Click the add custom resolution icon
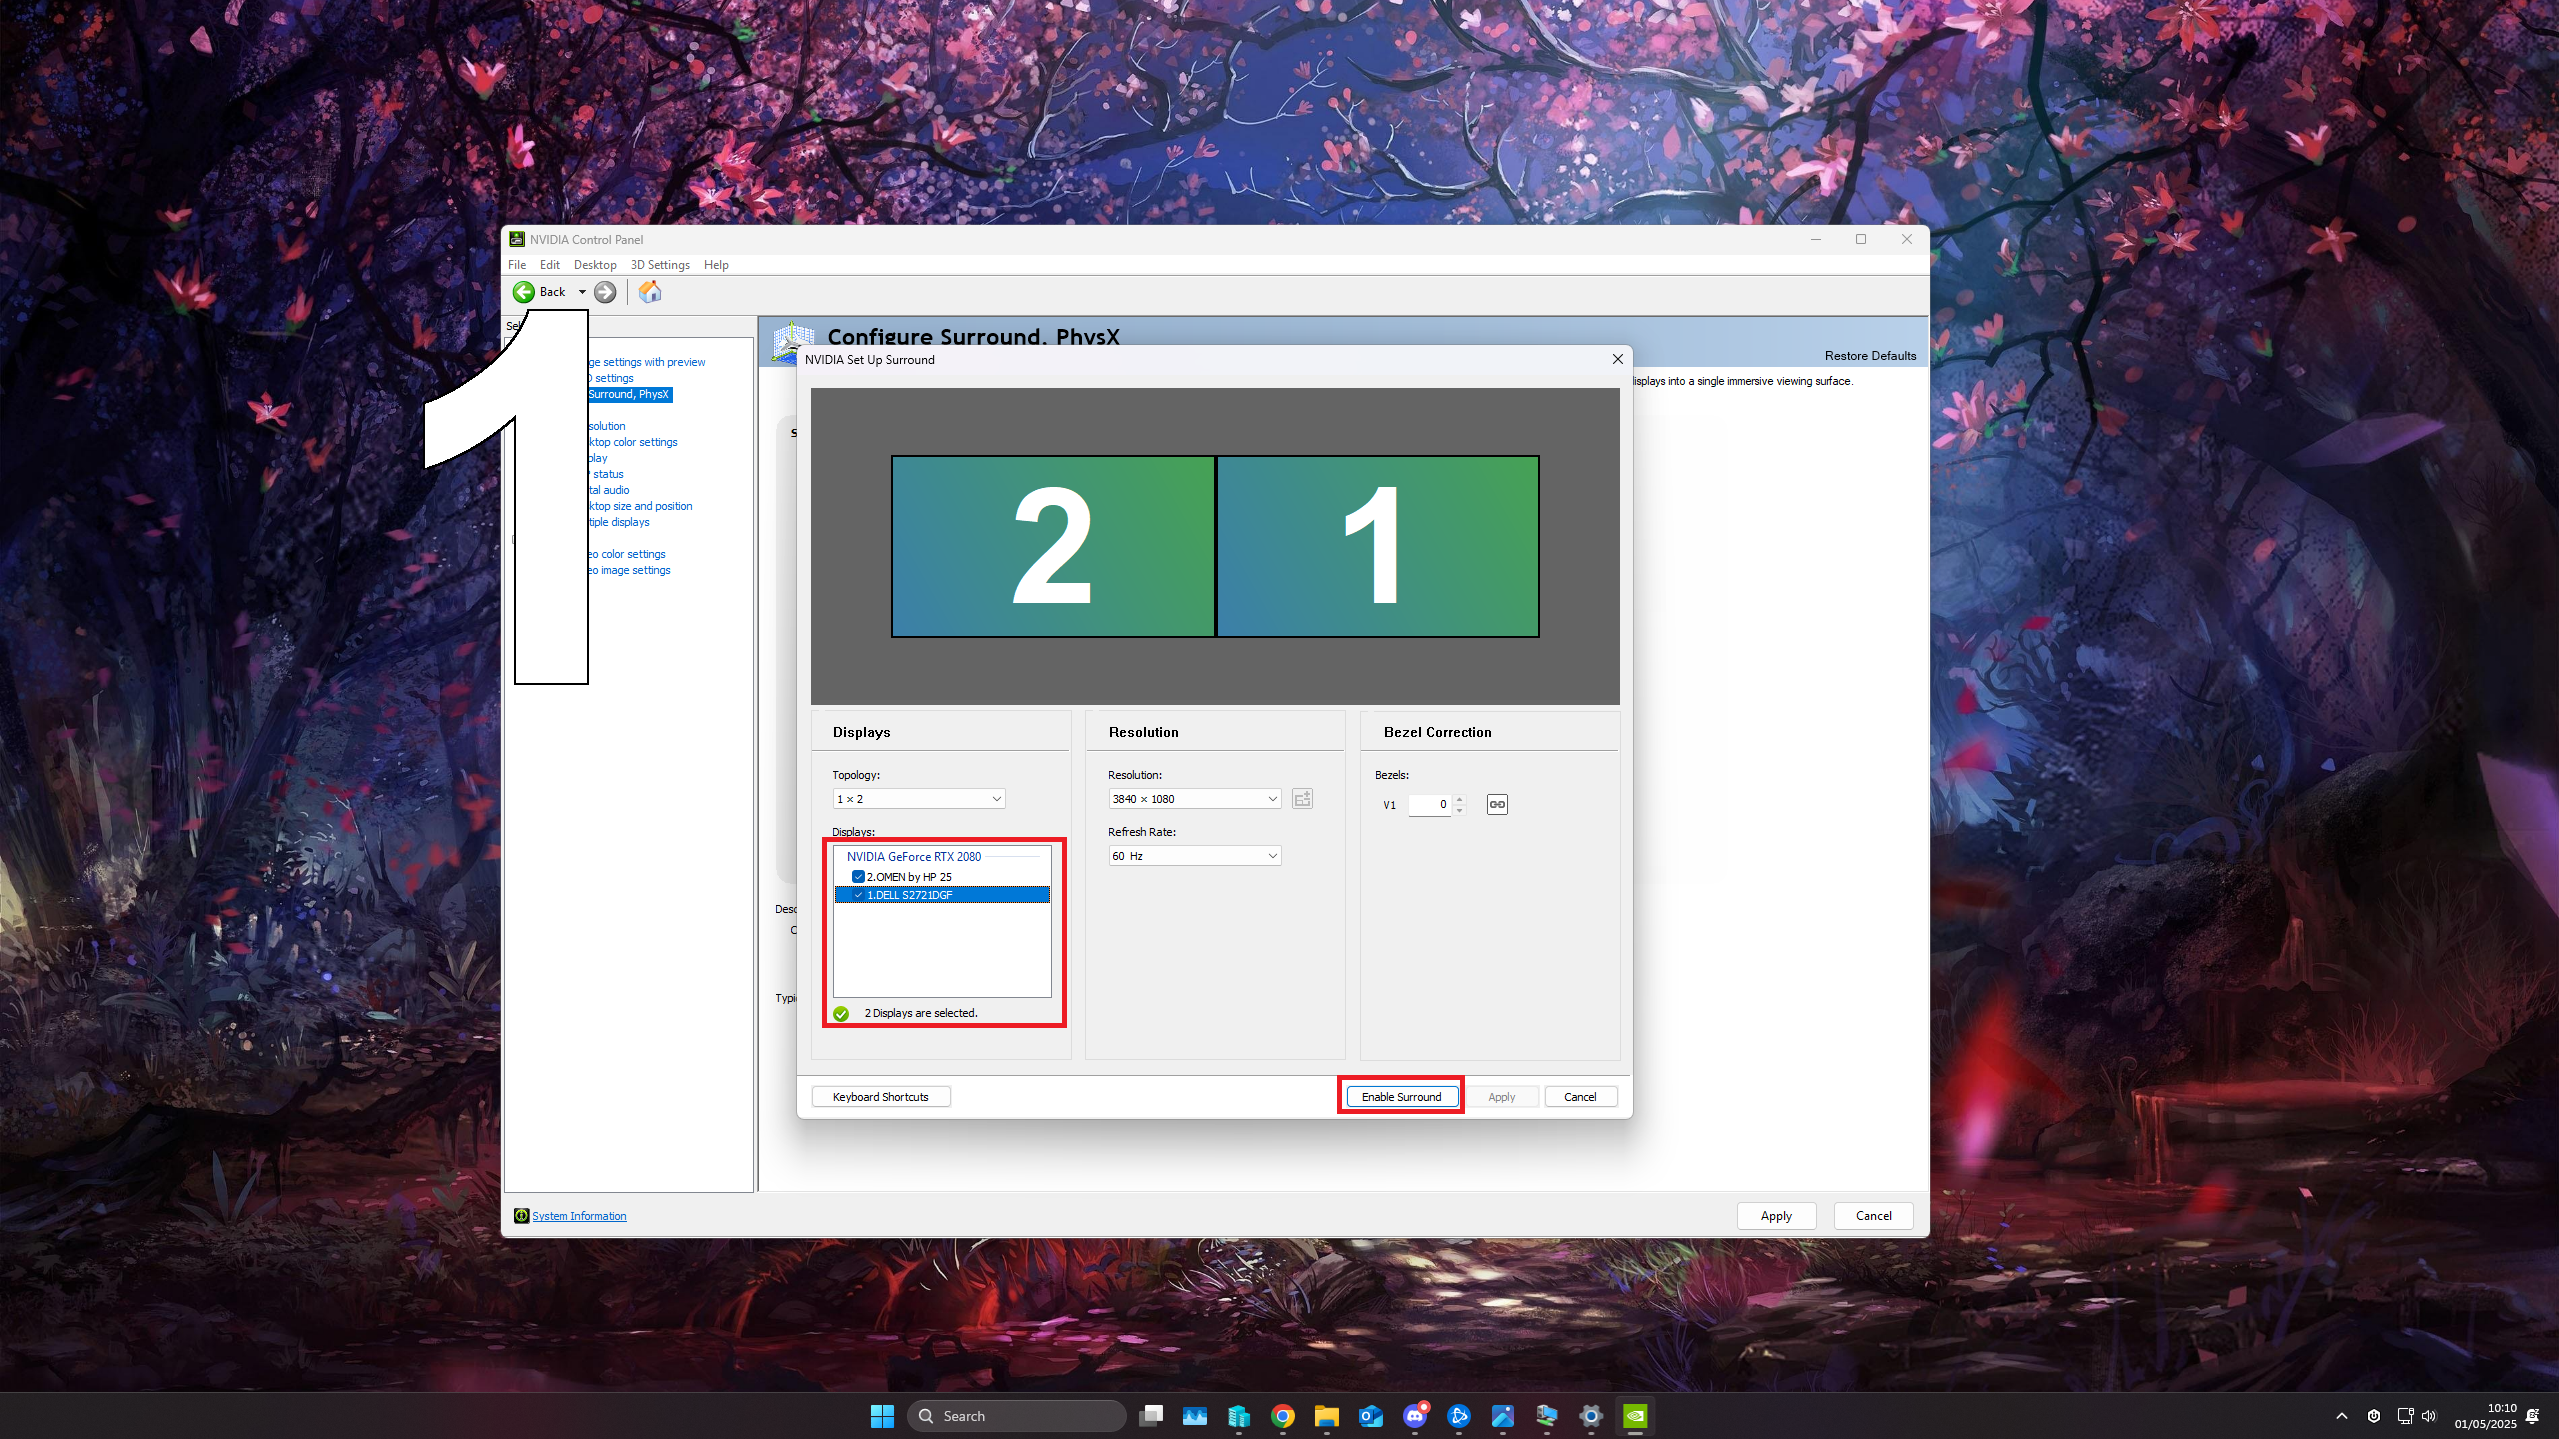 tap(1302, 799)
